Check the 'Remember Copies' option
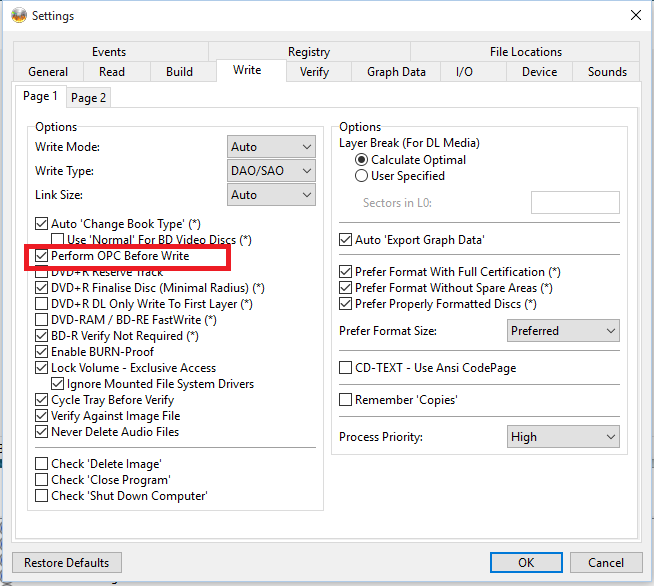 (346, 400)
